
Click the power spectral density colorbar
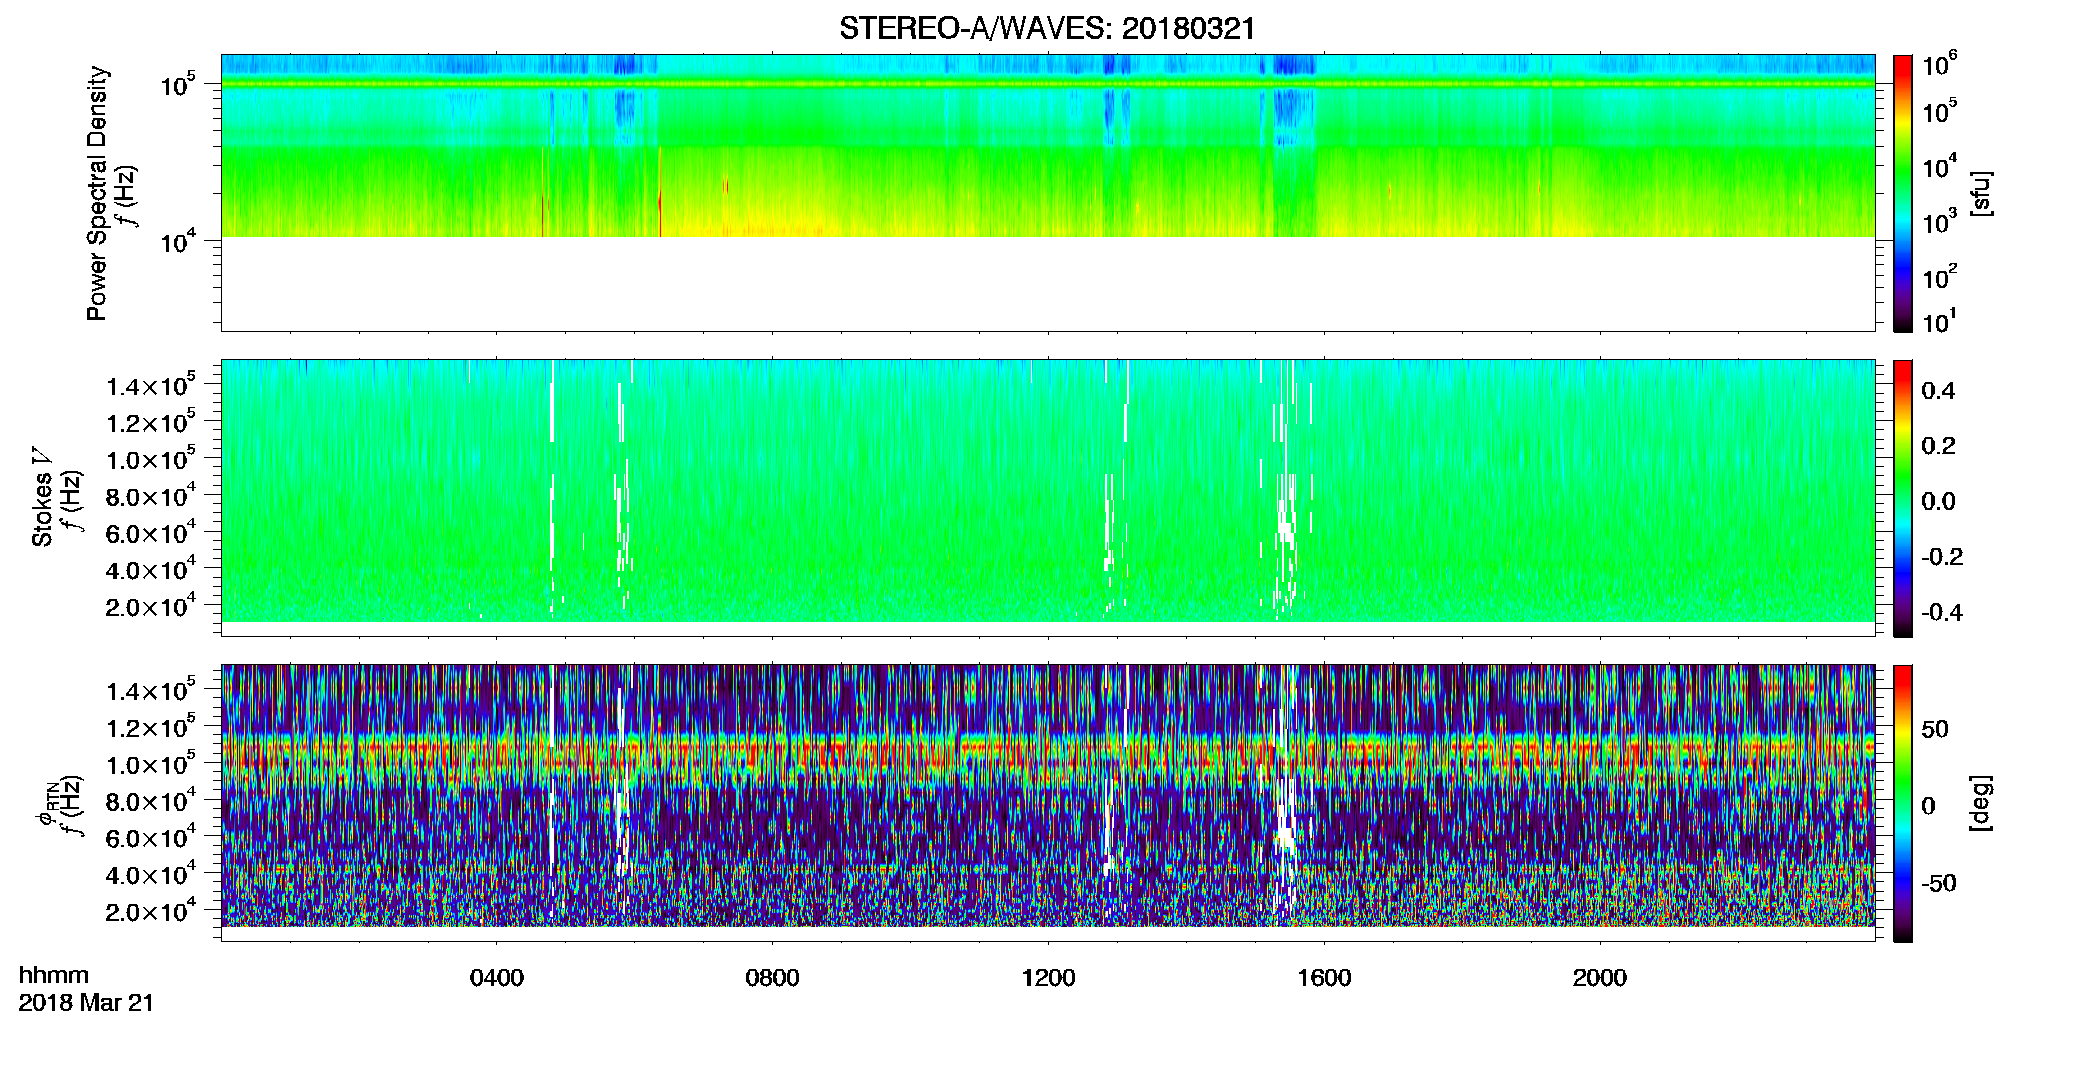1902,193
